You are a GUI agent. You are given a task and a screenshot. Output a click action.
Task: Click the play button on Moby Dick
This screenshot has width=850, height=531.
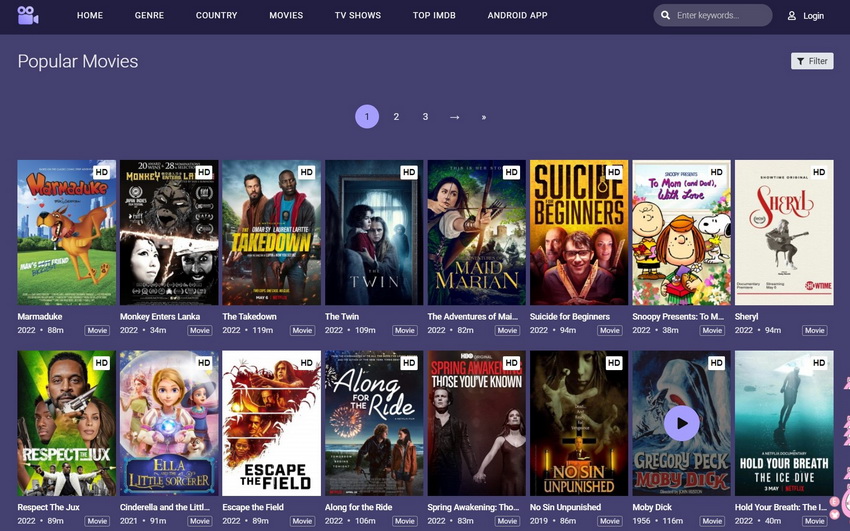pos(681,423)
